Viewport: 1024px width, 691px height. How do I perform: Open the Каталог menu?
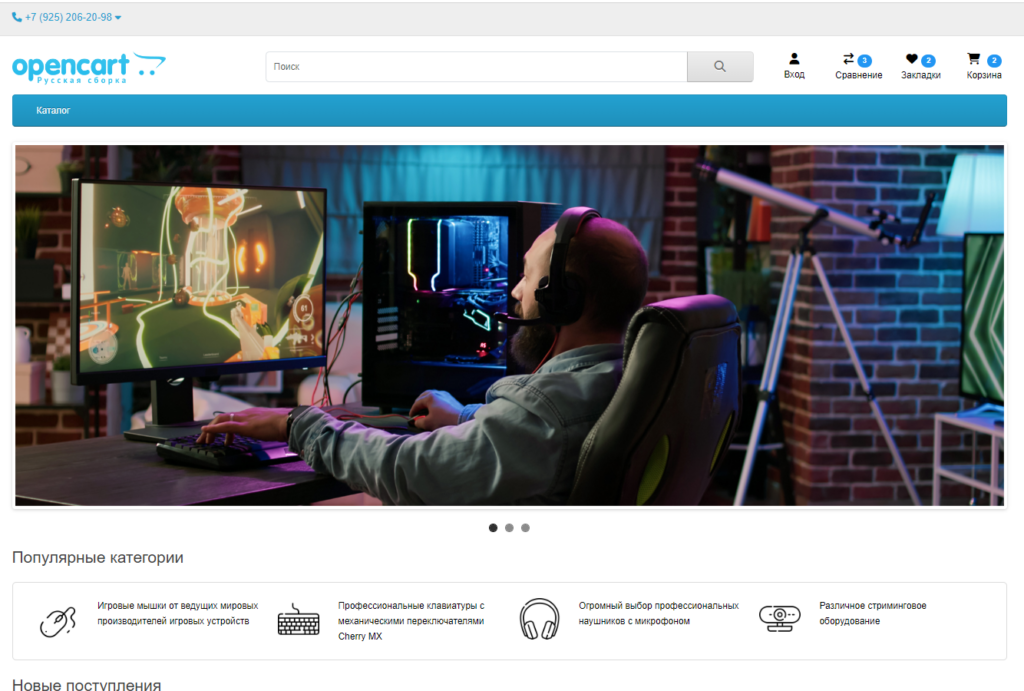[53, 110]
